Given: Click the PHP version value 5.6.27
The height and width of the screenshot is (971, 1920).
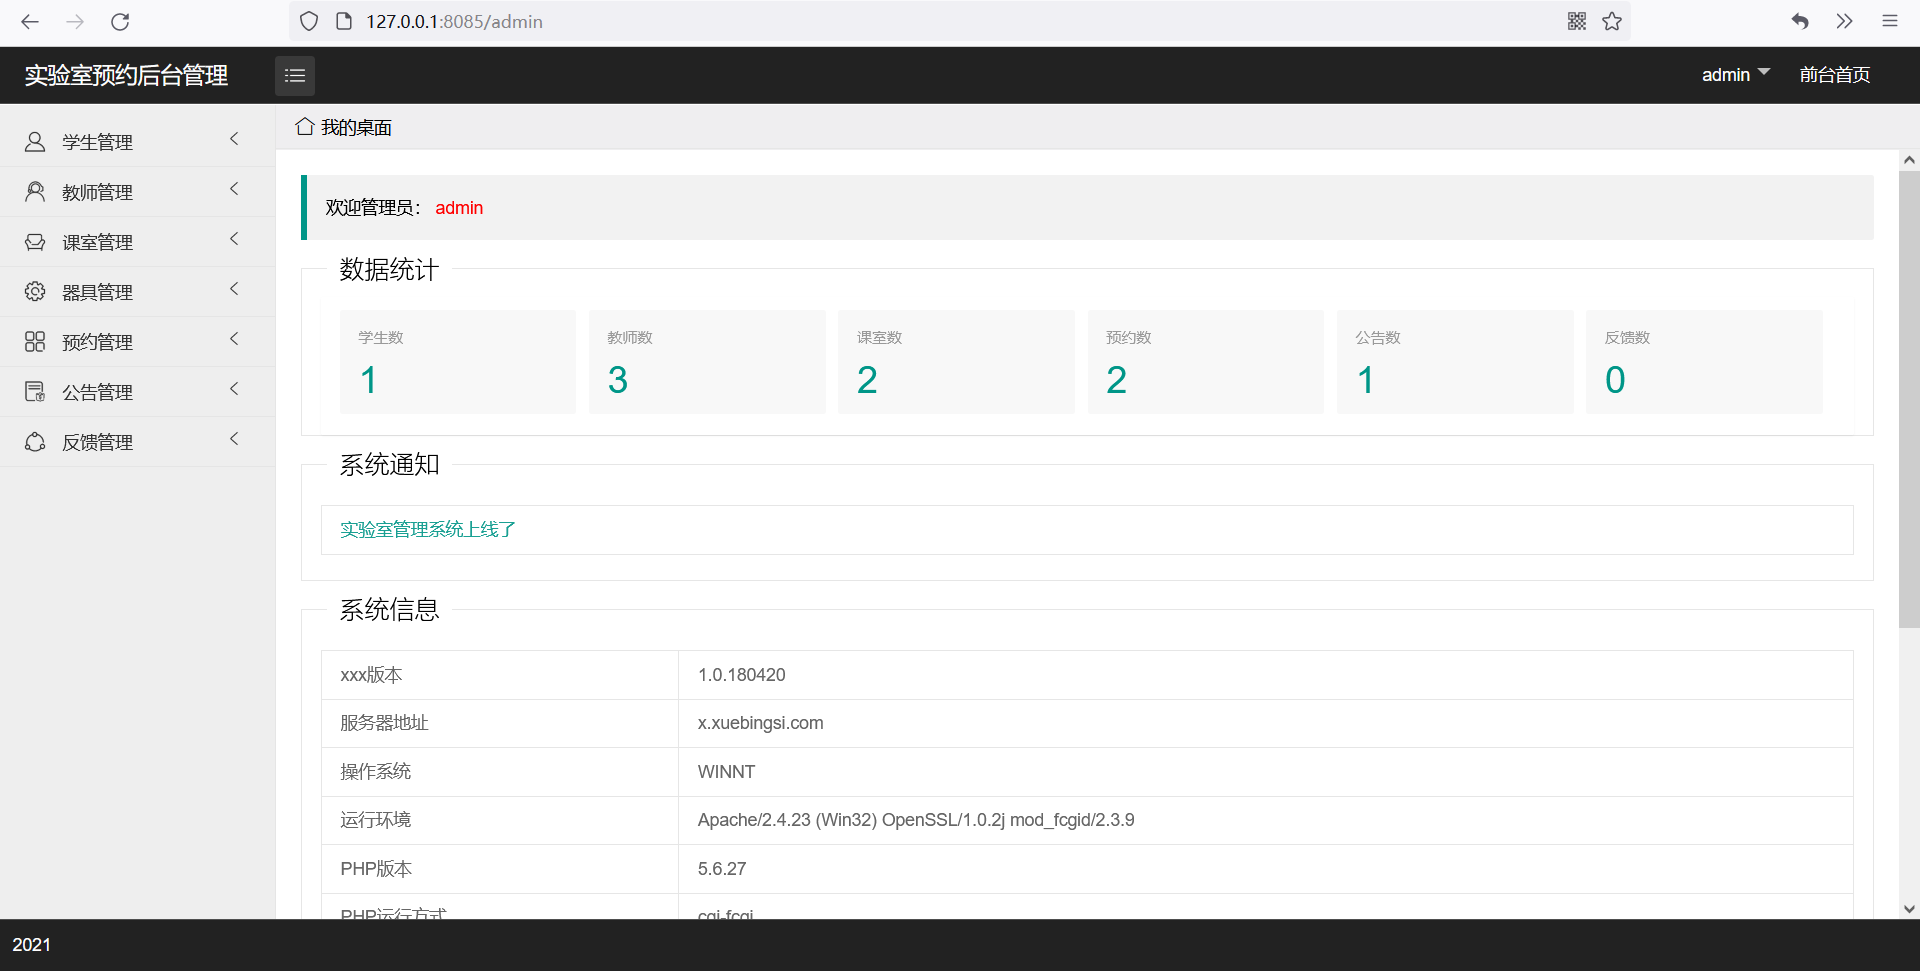Looking at the screenshot, I should (722, 869).
